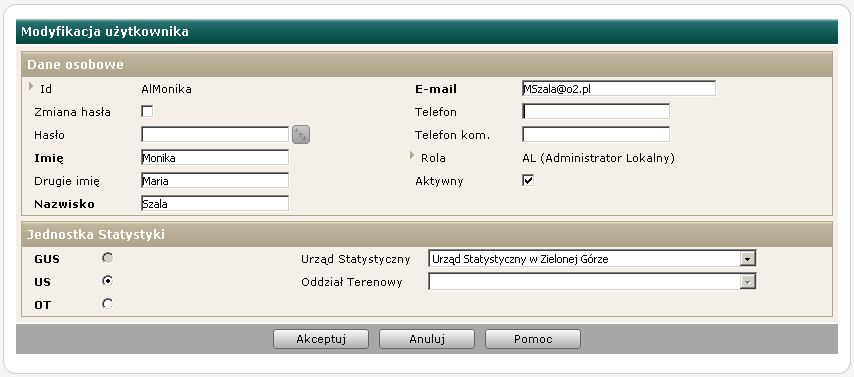Focus the Telefon kom. input field
The height and width of the screenshot is (377, 854).
596,135
